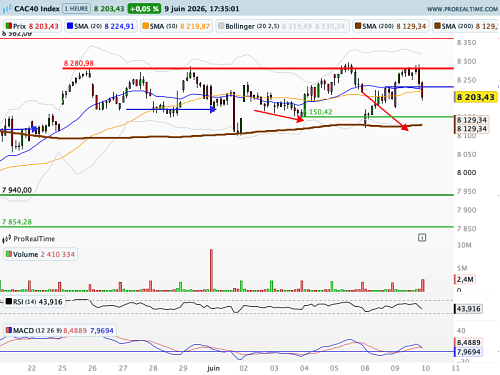
Task: Click the CAC40 Index instrument title
Action: coord(37,9)
